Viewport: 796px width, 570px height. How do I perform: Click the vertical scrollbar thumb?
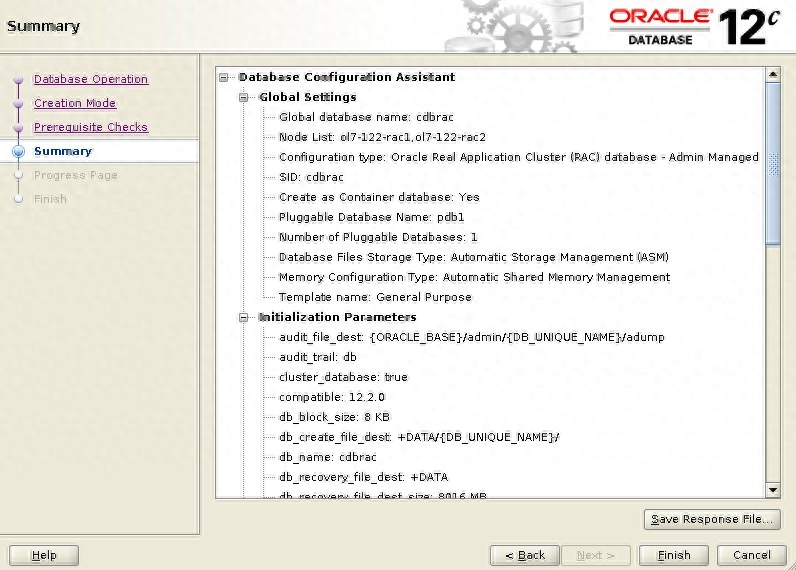[772, 165]
